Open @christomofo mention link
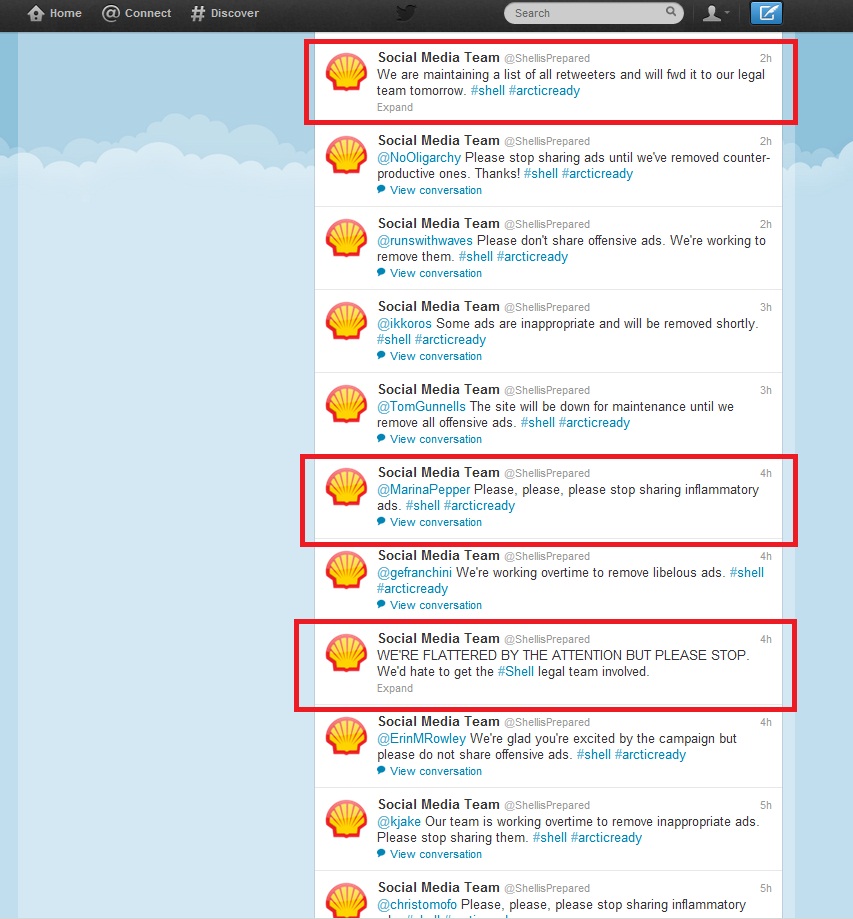The image size is (853, 919). coord(416,904)
